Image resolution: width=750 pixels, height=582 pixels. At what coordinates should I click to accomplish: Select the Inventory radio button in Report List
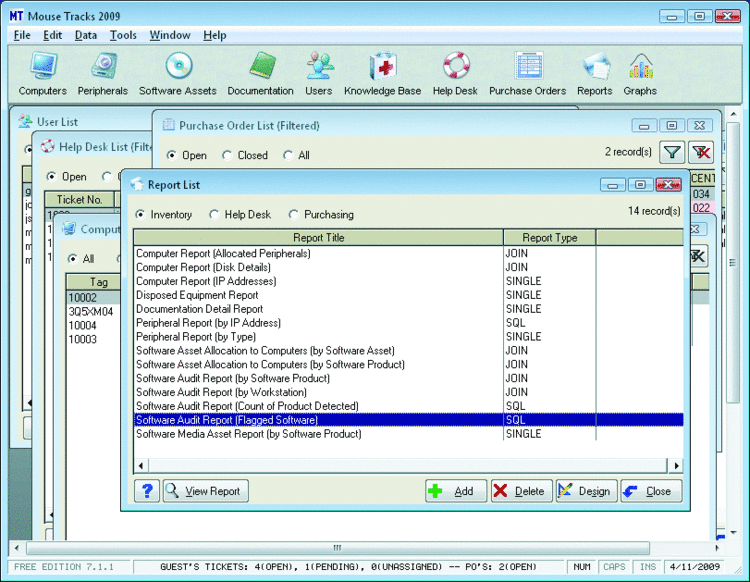pos(140,214)
